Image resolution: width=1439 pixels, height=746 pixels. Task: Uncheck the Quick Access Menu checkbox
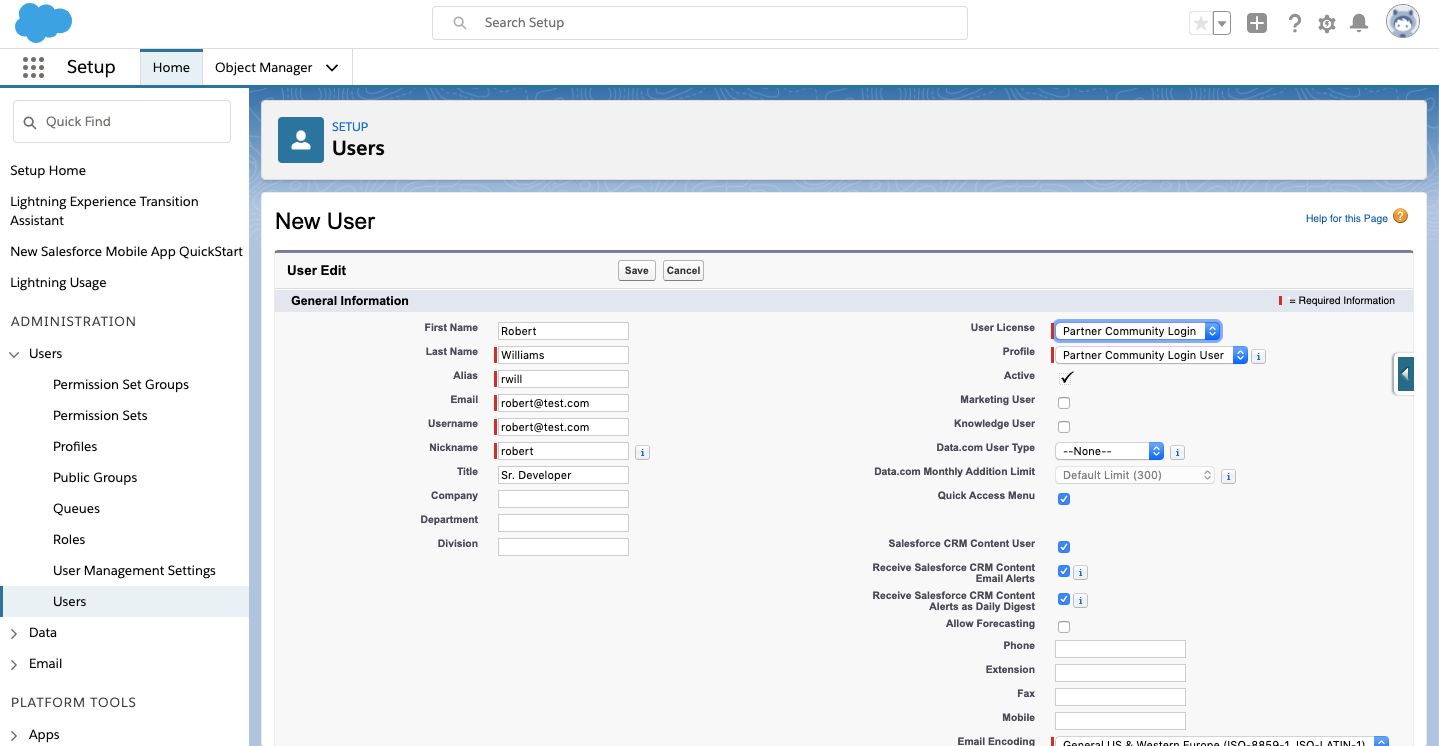click(x=1064, y=499)
